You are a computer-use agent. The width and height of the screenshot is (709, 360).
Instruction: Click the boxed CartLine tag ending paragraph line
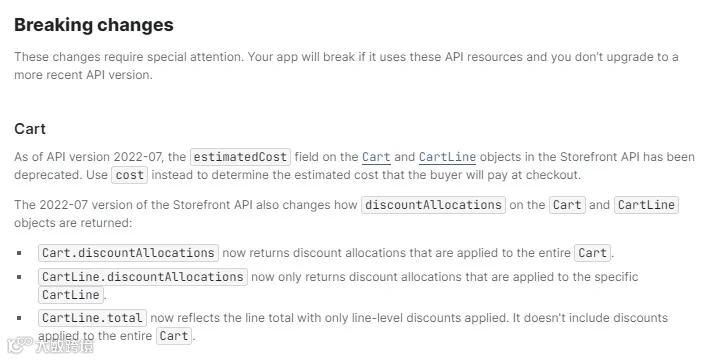[646, 205]
